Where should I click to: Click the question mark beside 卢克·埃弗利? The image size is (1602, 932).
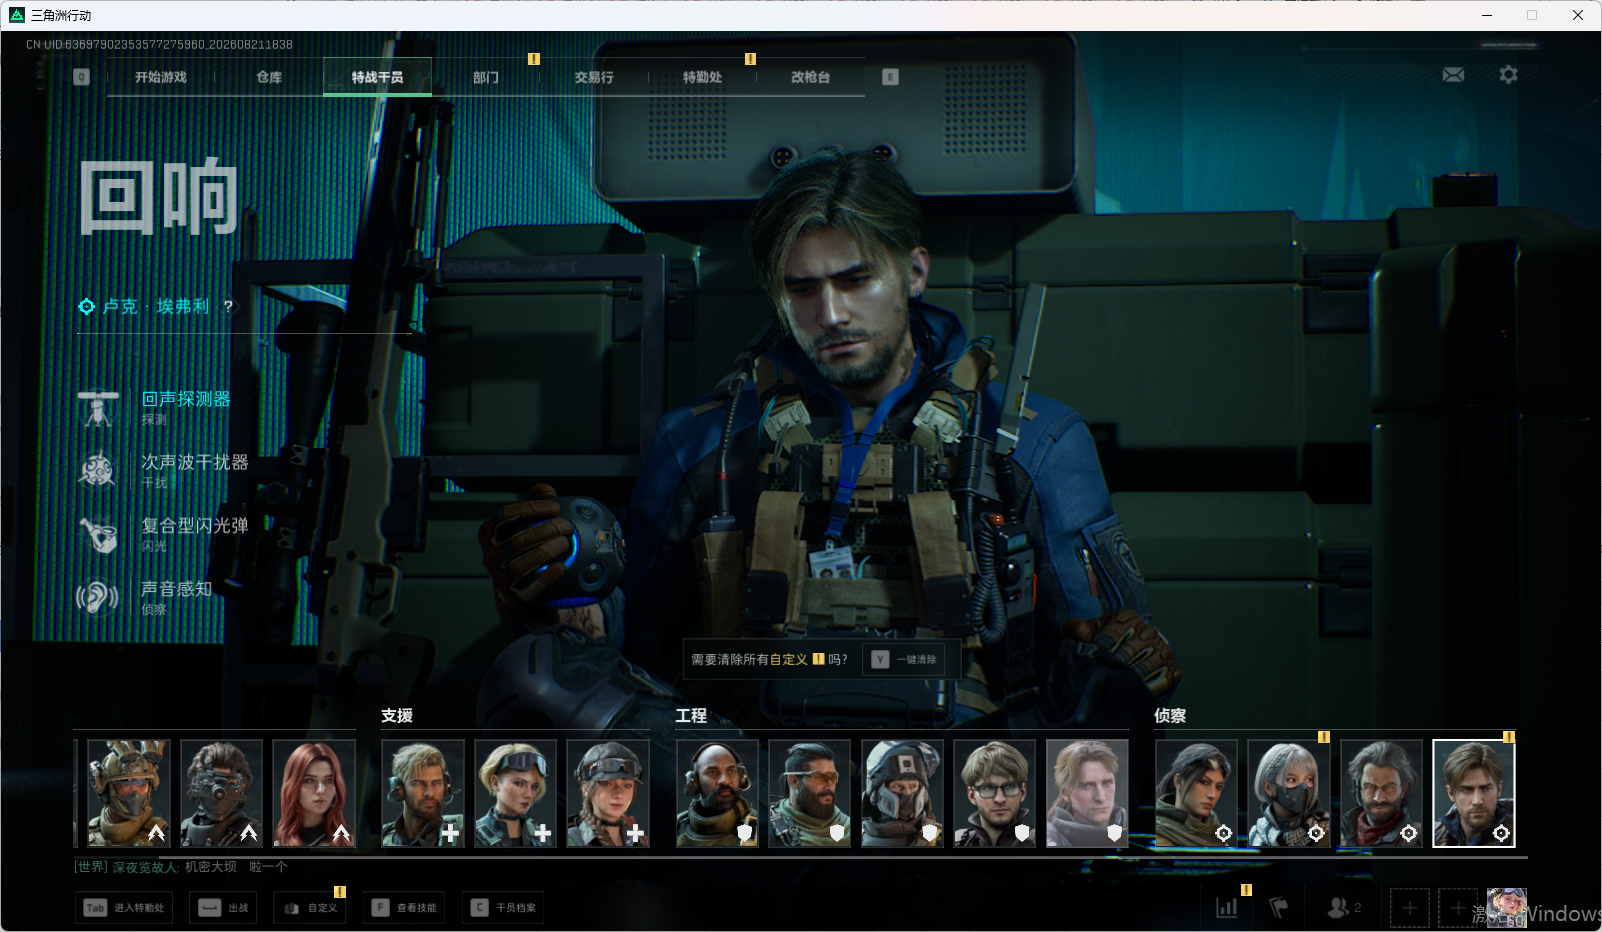click(228, 307)
